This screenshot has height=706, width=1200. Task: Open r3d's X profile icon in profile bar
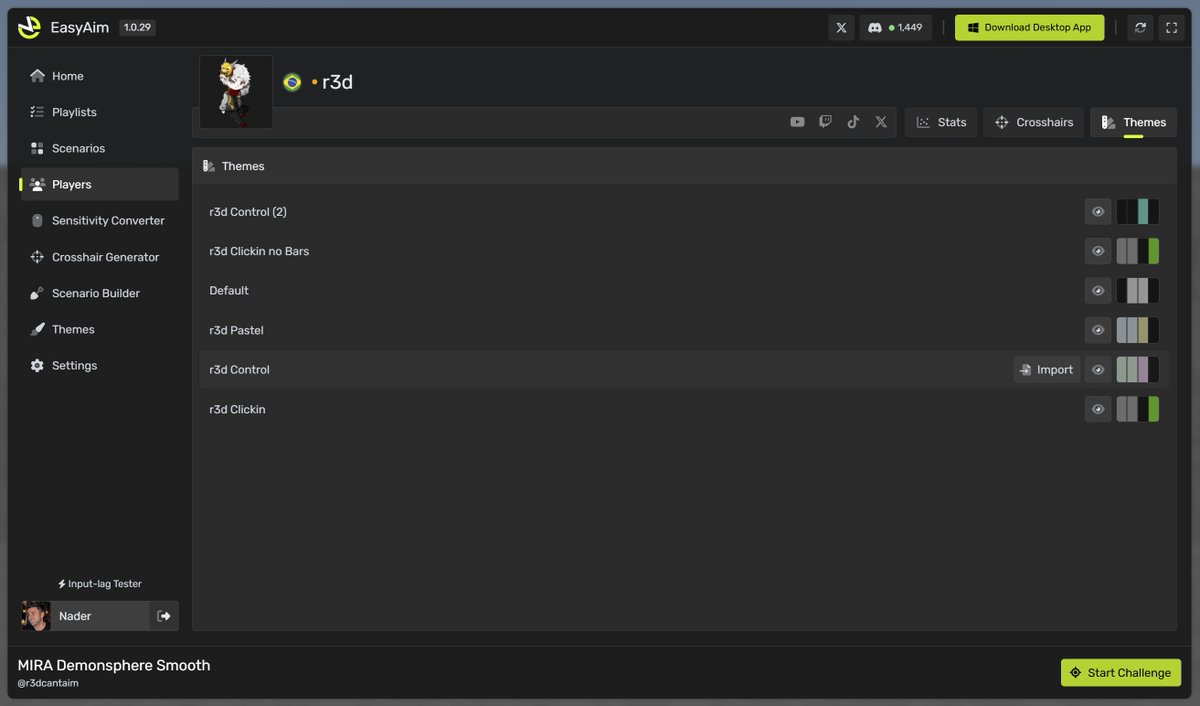click(x=881, y=122)
